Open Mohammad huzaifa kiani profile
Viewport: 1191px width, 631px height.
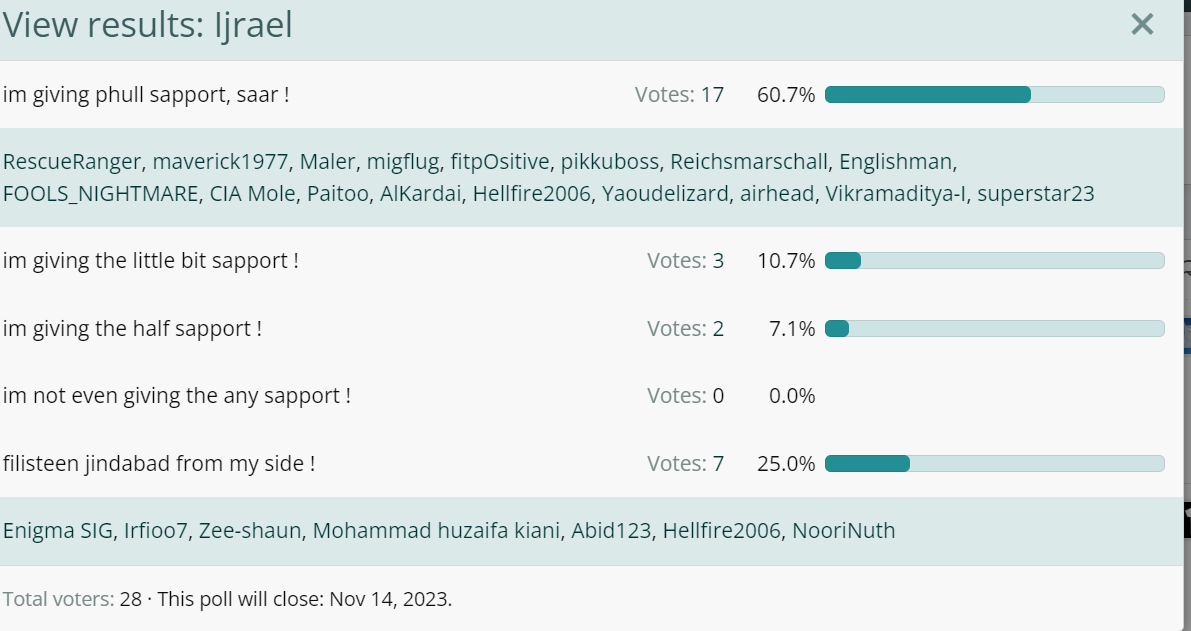436,530
